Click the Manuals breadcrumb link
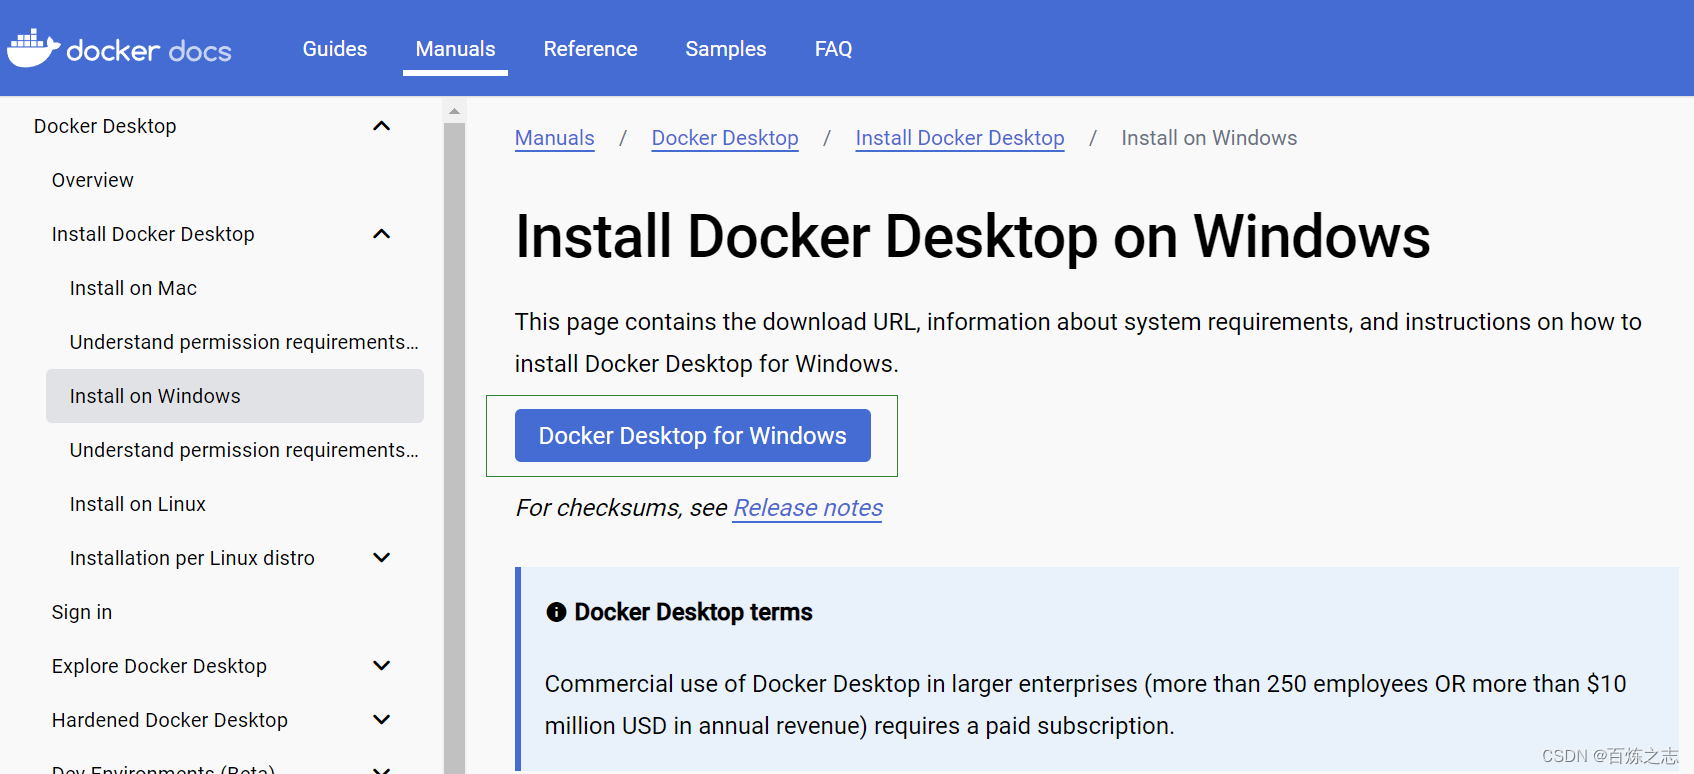The width and height of the screenshot is (1694, 774). 555,138
